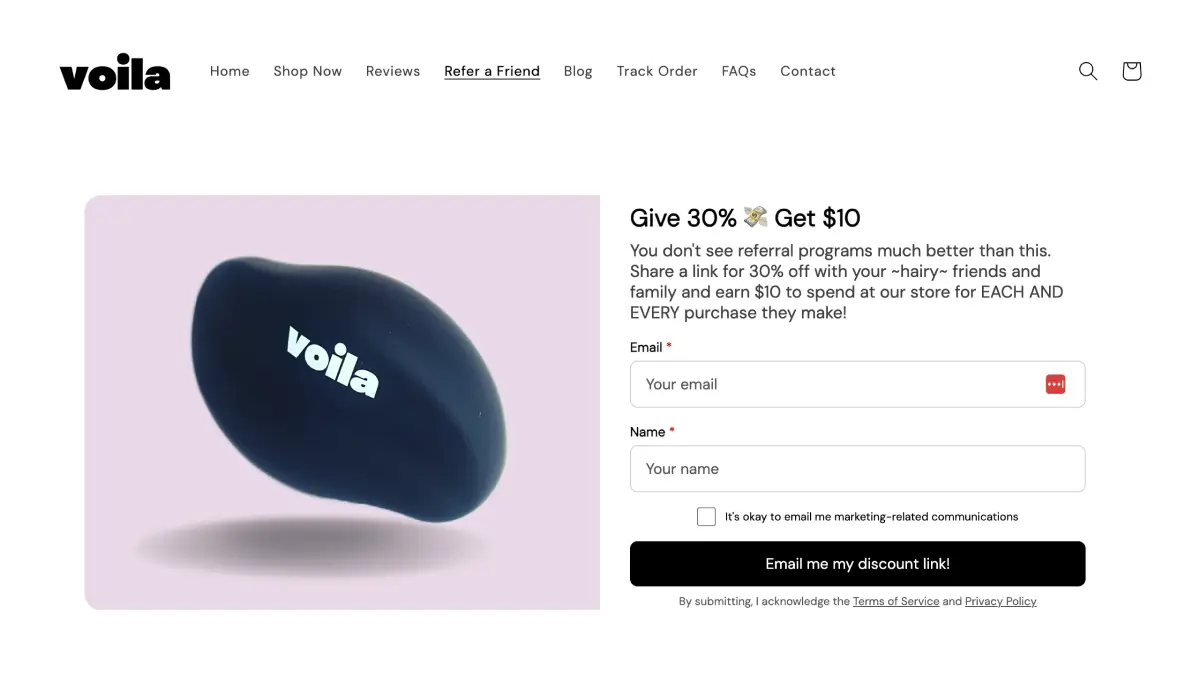1200x675 pixels.
Task: Navigate to the Contact page
Action: pos(808,71)
